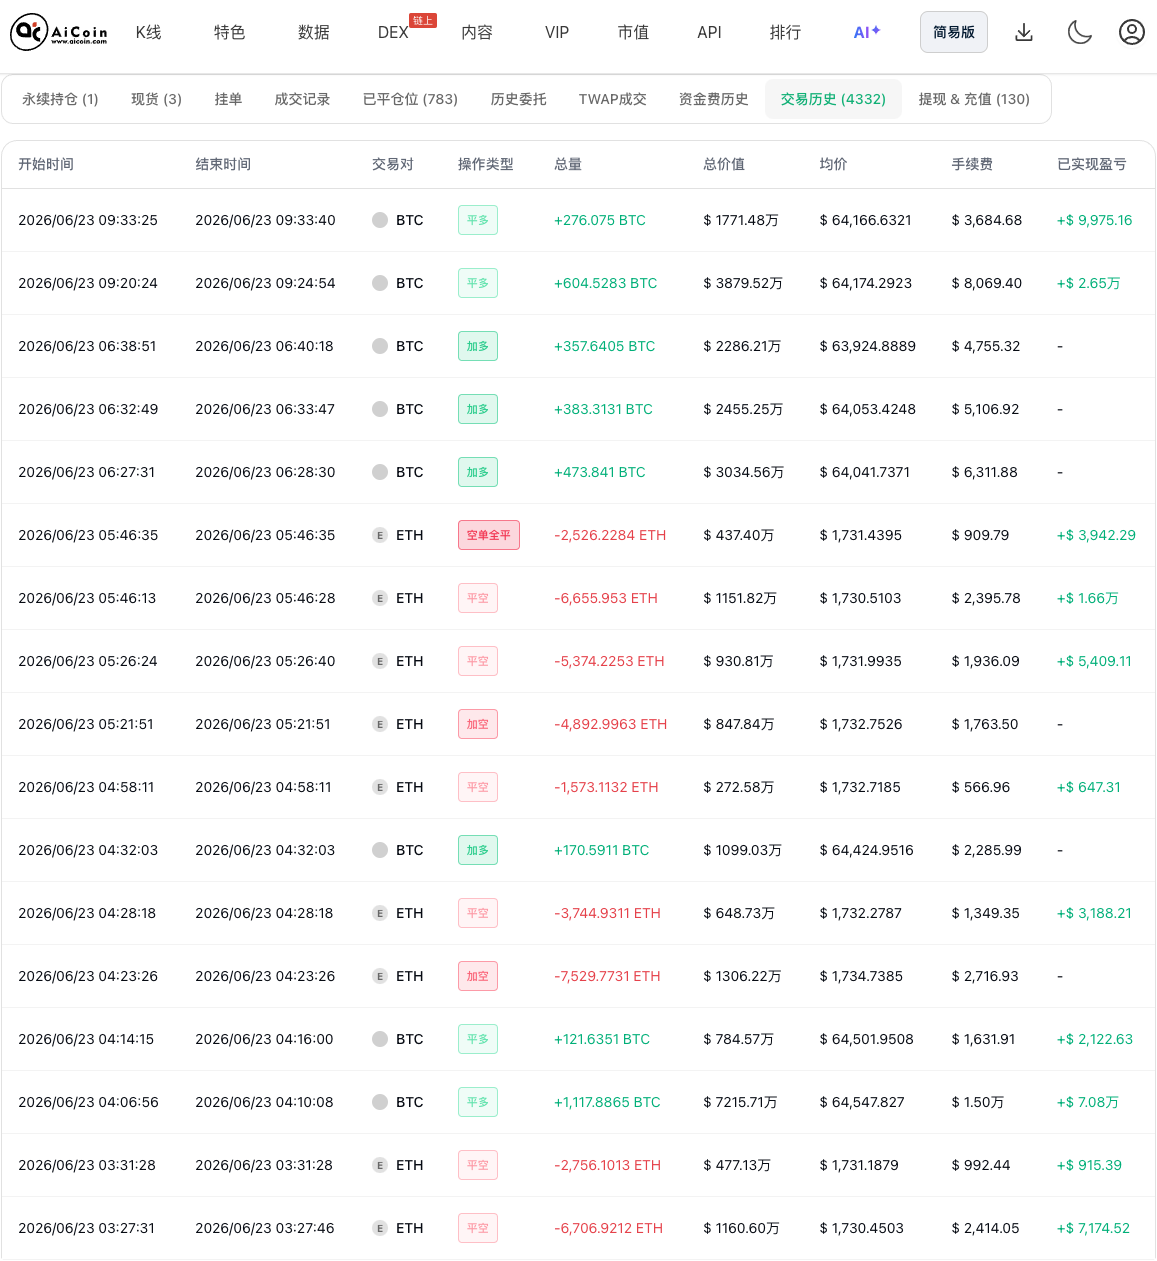Click the 开始时间 column header
The height and width of the screenshot is (1261, 1157).
46,164
